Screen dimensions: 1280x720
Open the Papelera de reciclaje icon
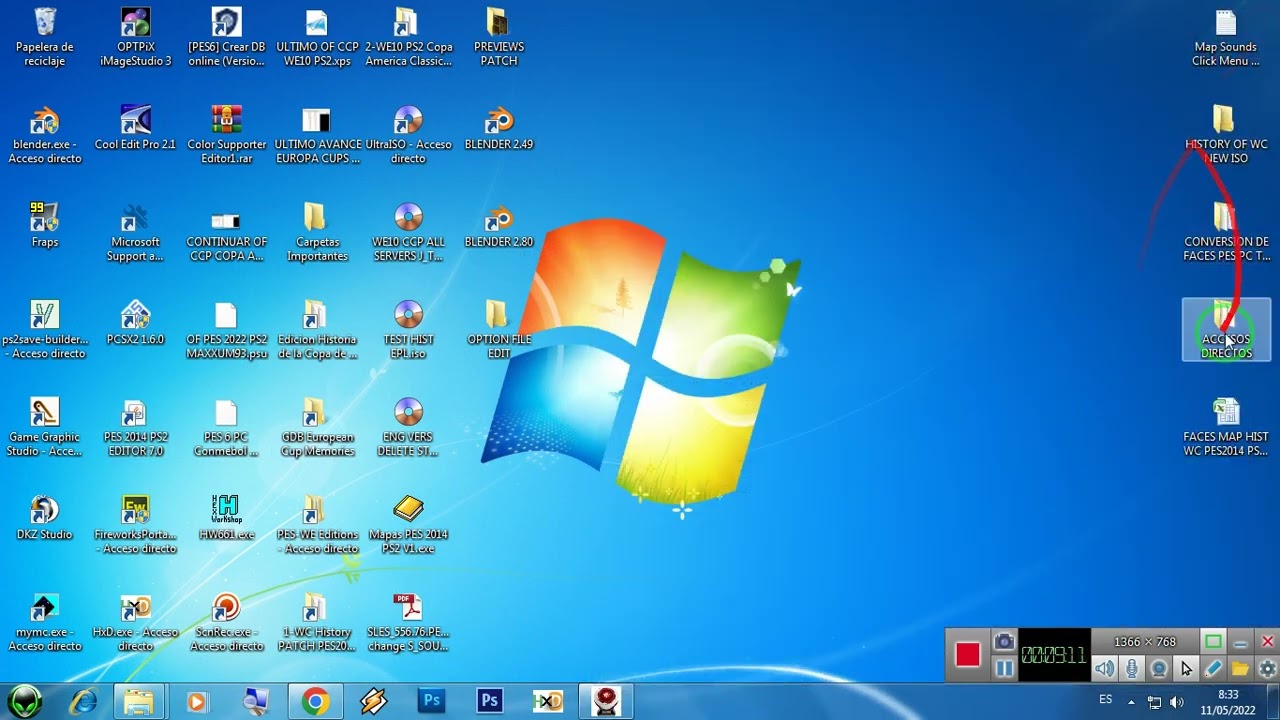[x=45, y=38]
